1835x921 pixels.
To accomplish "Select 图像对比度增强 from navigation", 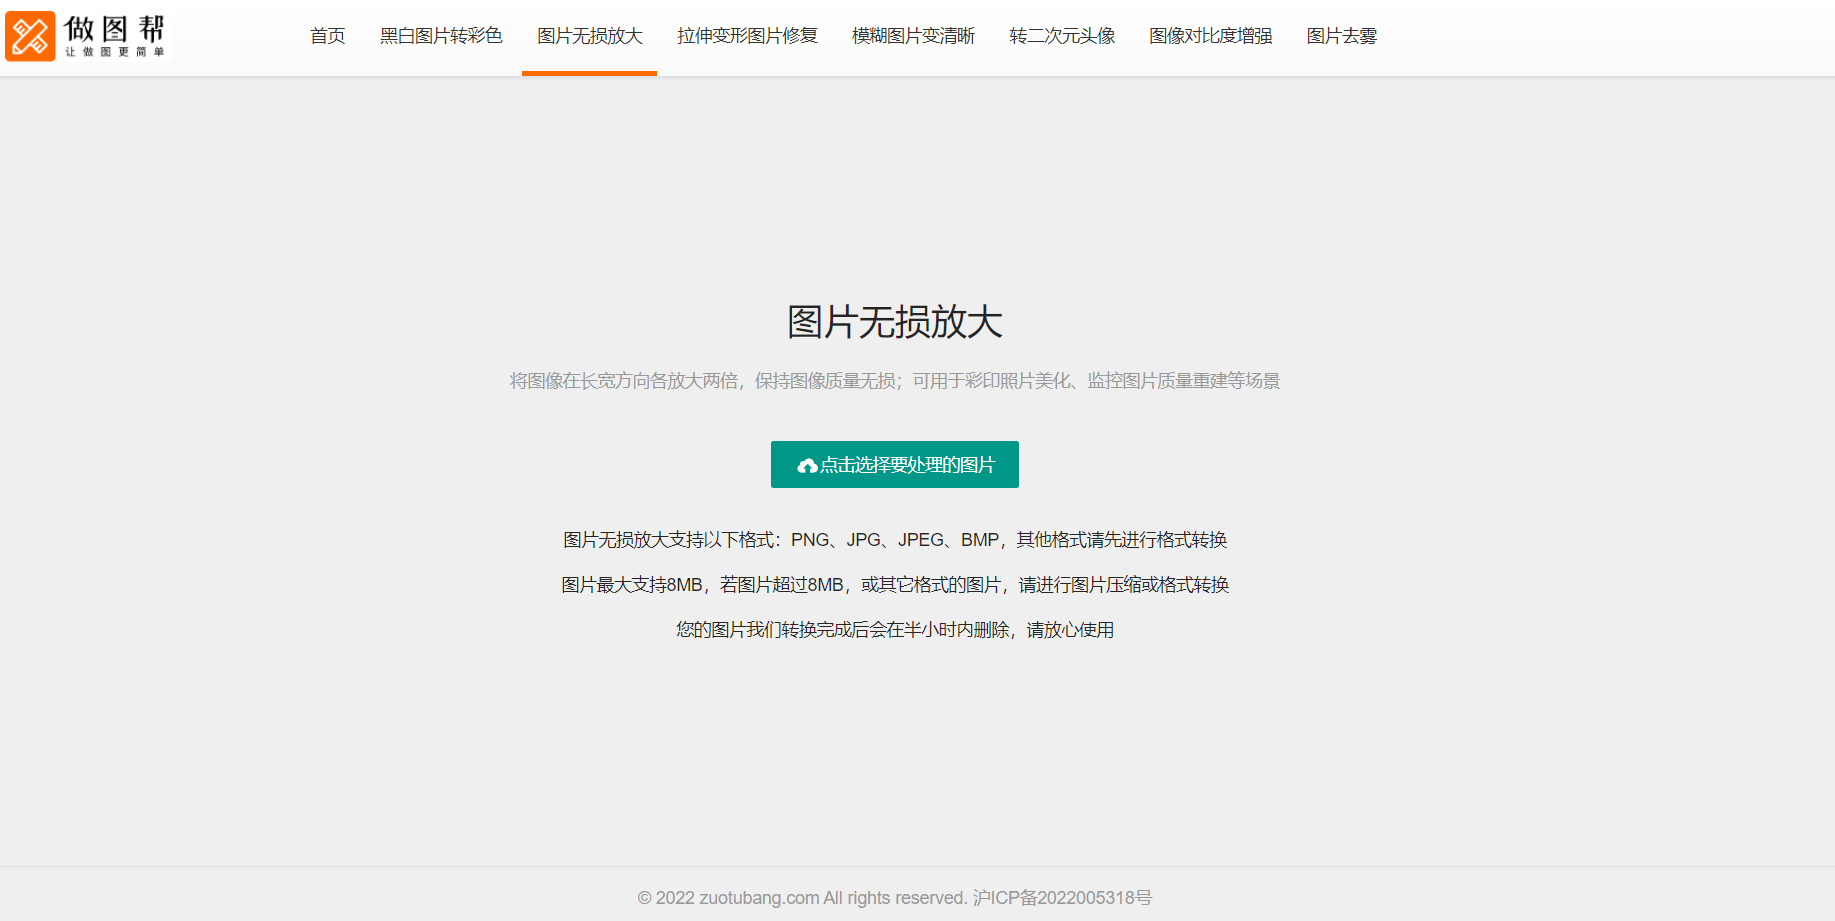I will pos(1210,36).
